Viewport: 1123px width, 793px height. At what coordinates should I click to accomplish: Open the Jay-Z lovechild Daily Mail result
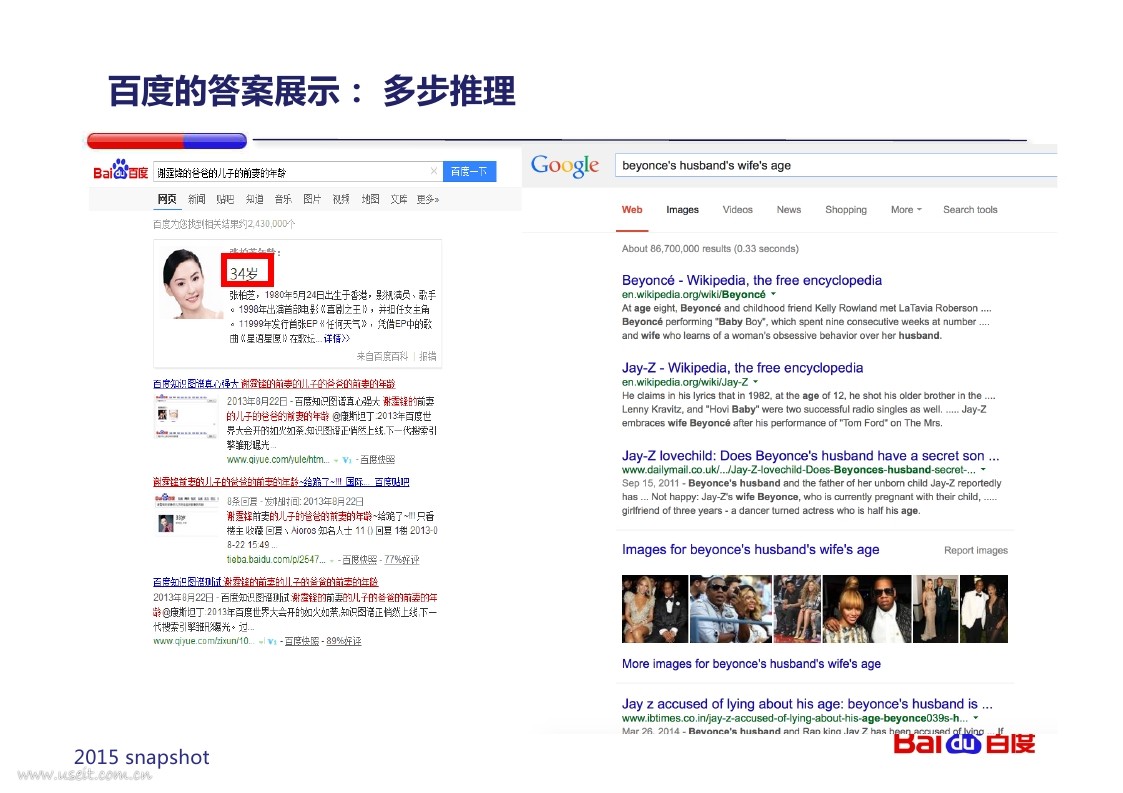tap(810, 456)
